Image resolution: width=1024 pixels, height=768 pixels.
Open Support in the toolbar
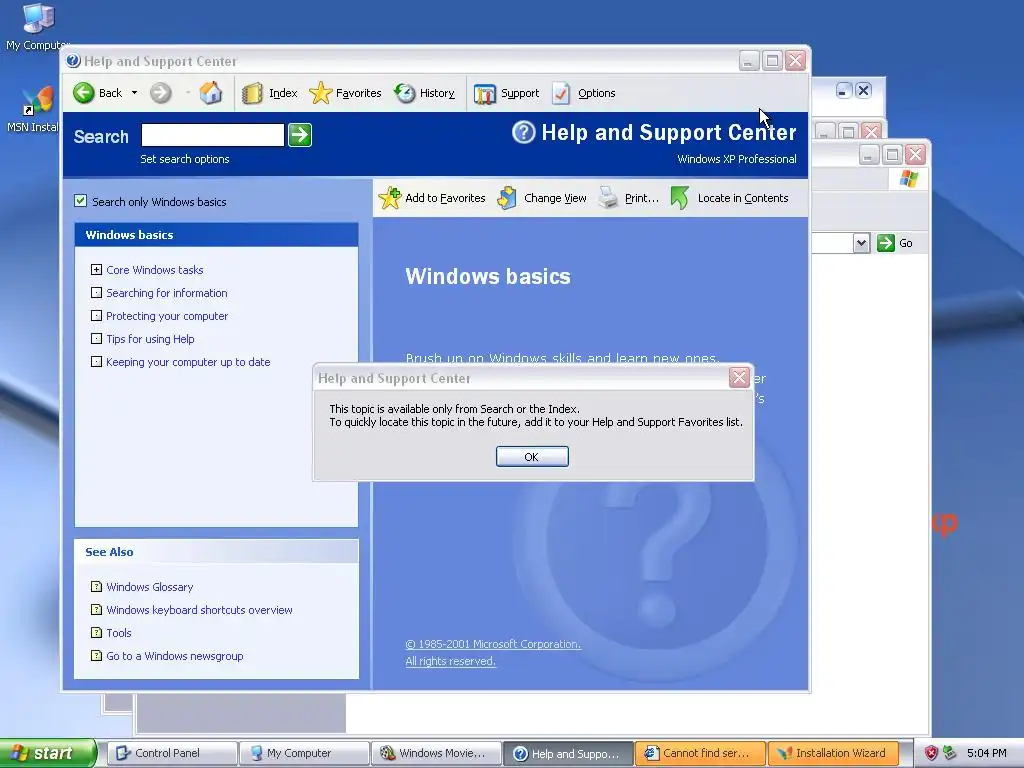[x=507, y=93]
